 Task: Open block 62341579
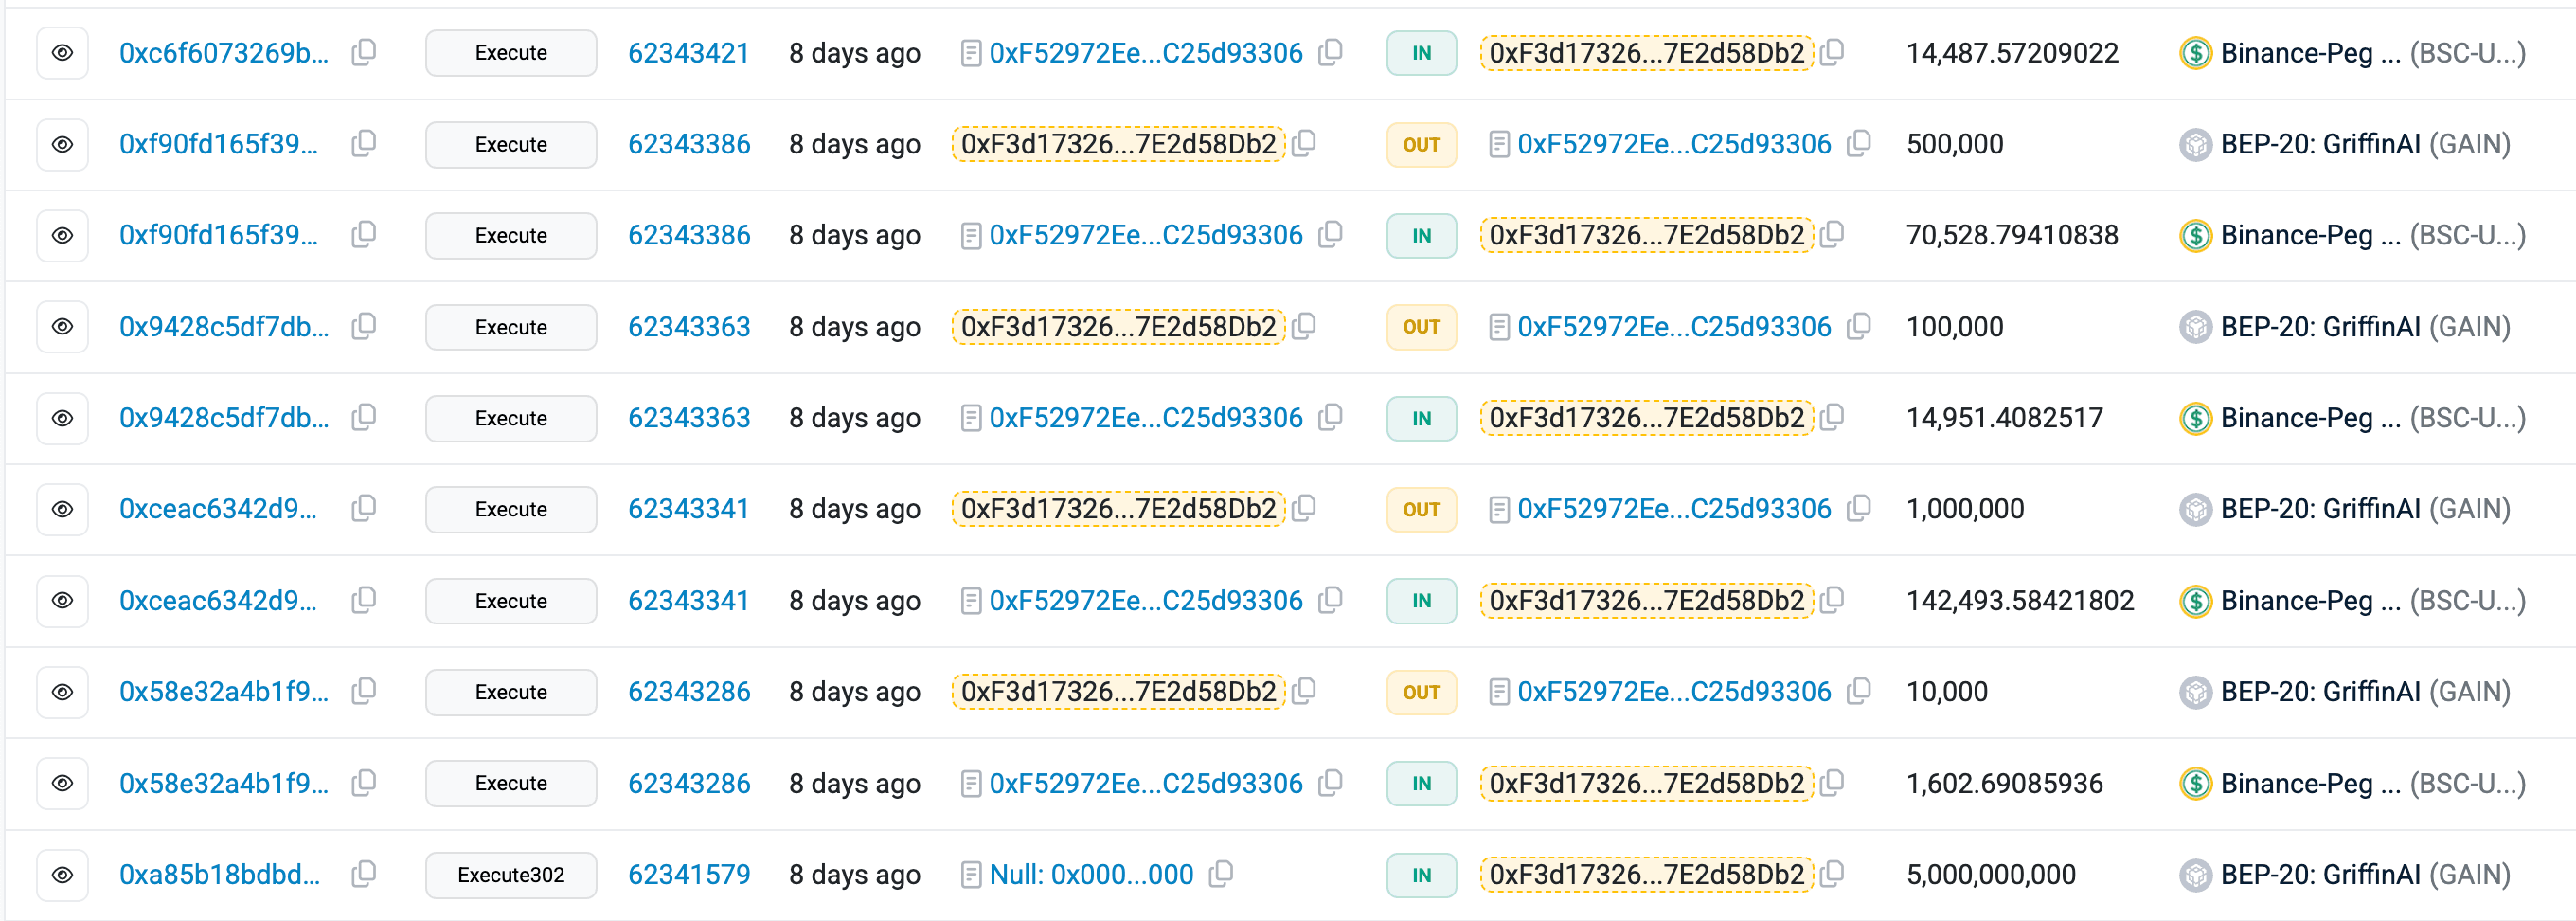click(x=689, y=874)
